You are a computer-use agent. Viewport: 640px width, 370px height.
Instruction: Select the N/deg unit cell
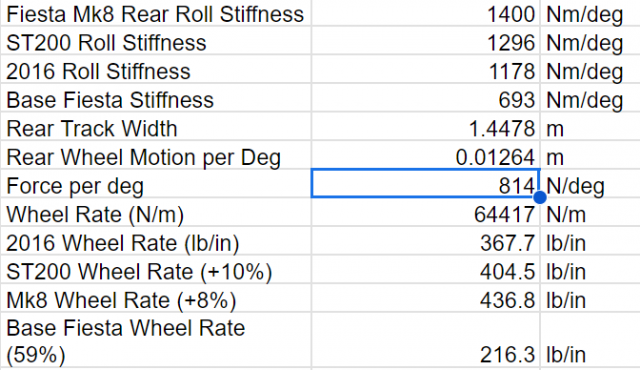point(590,186)
